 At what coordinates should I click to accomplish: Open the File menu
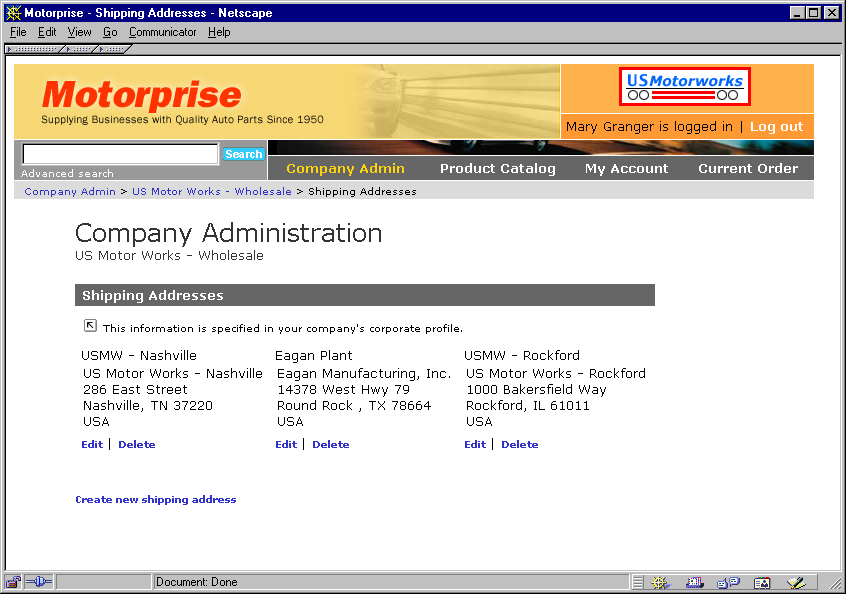(18, 32)
